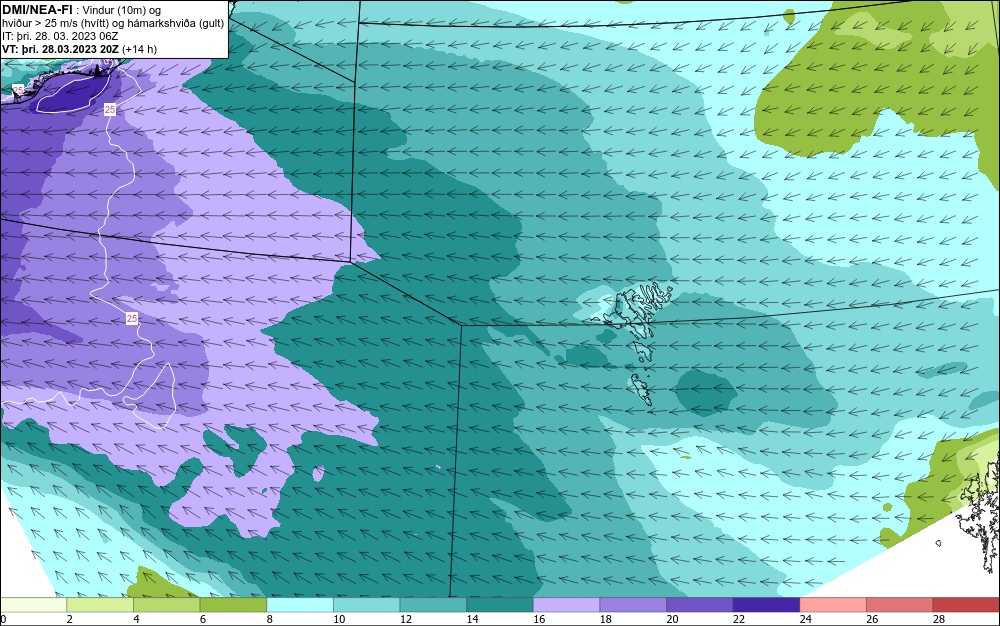Viewport: 1000px width, 626px height.
Task: Click the legend scale value "2"
Action: (x=70, y=619)
